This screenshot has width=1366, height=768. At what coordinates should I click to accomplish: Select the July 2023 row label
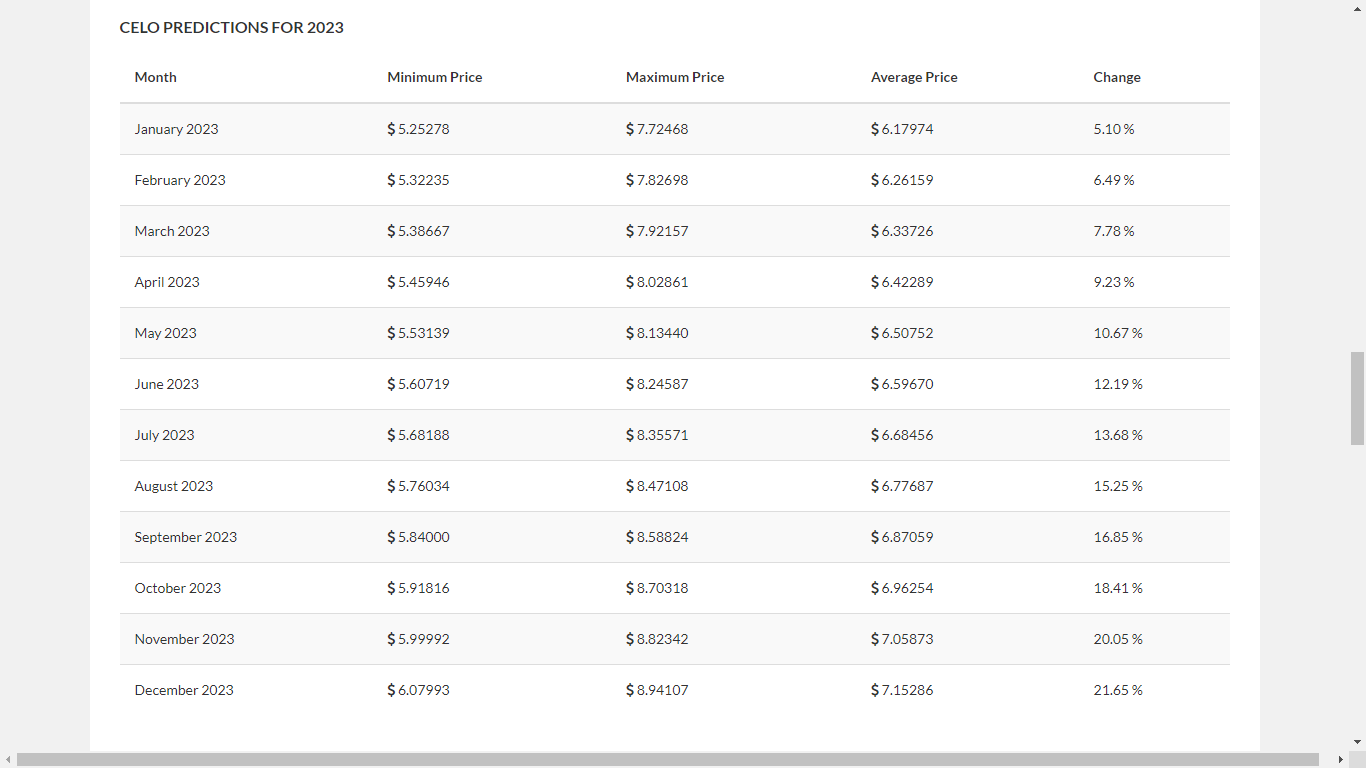point(165,435)
